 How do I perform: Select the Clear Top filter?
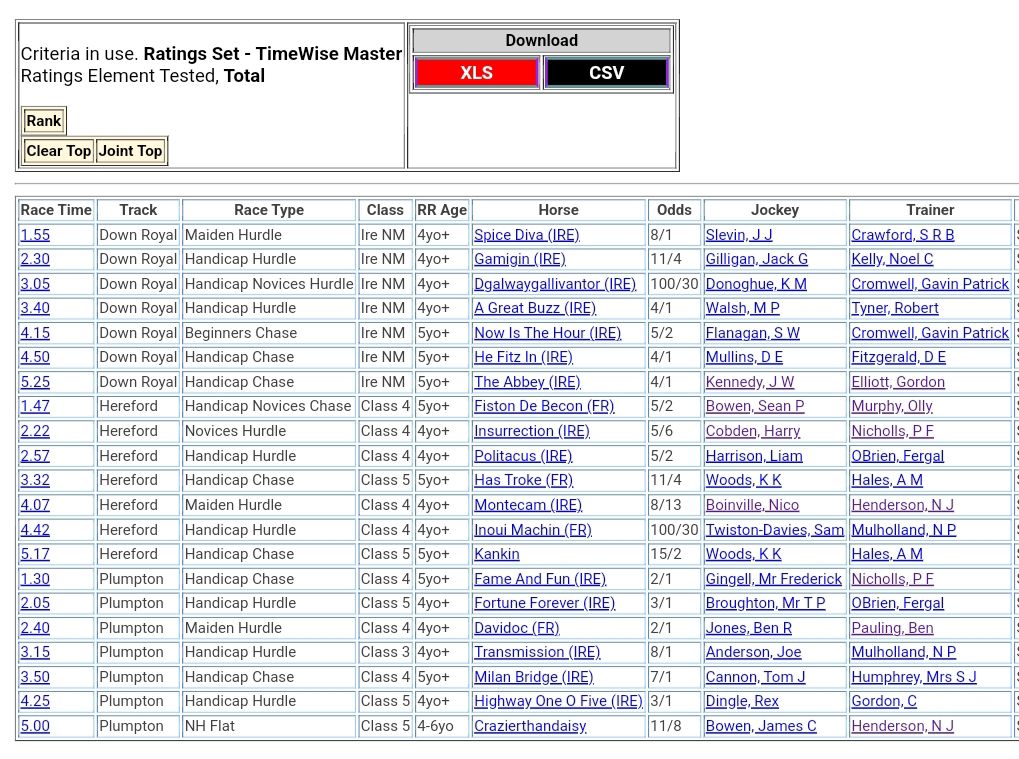tap(58, 151)
